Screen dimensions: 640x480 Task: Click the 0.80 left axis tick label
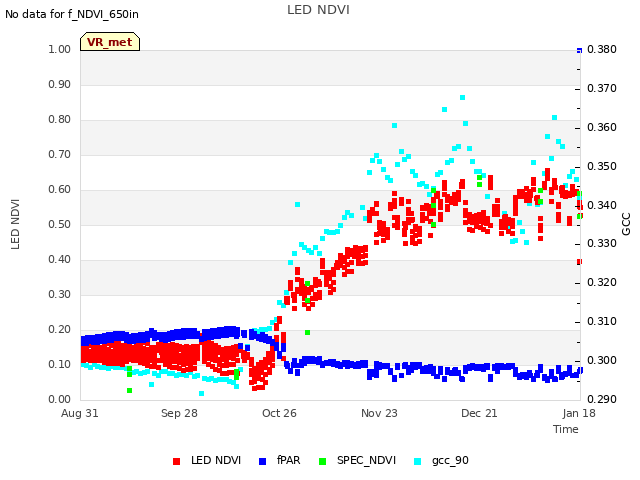60,119
